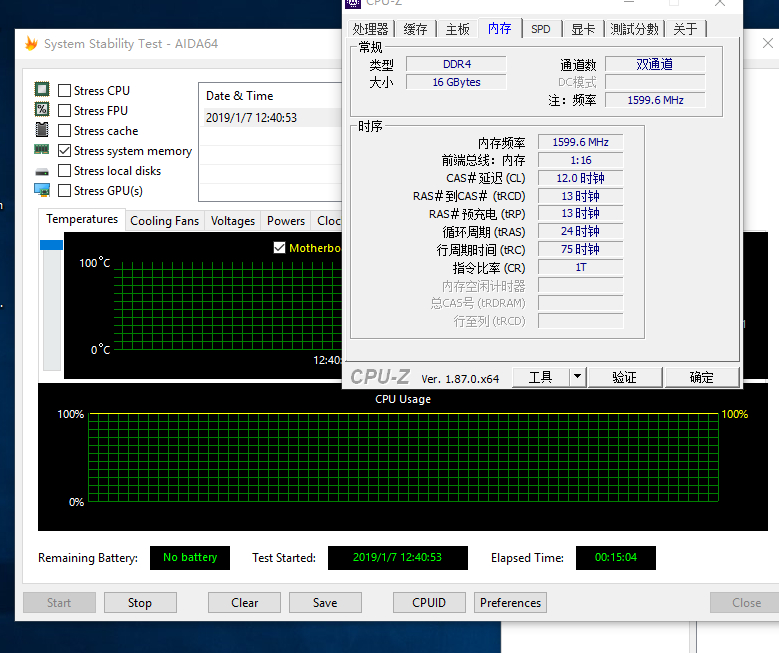Click the No battery status display

click(x=190, y=558)
